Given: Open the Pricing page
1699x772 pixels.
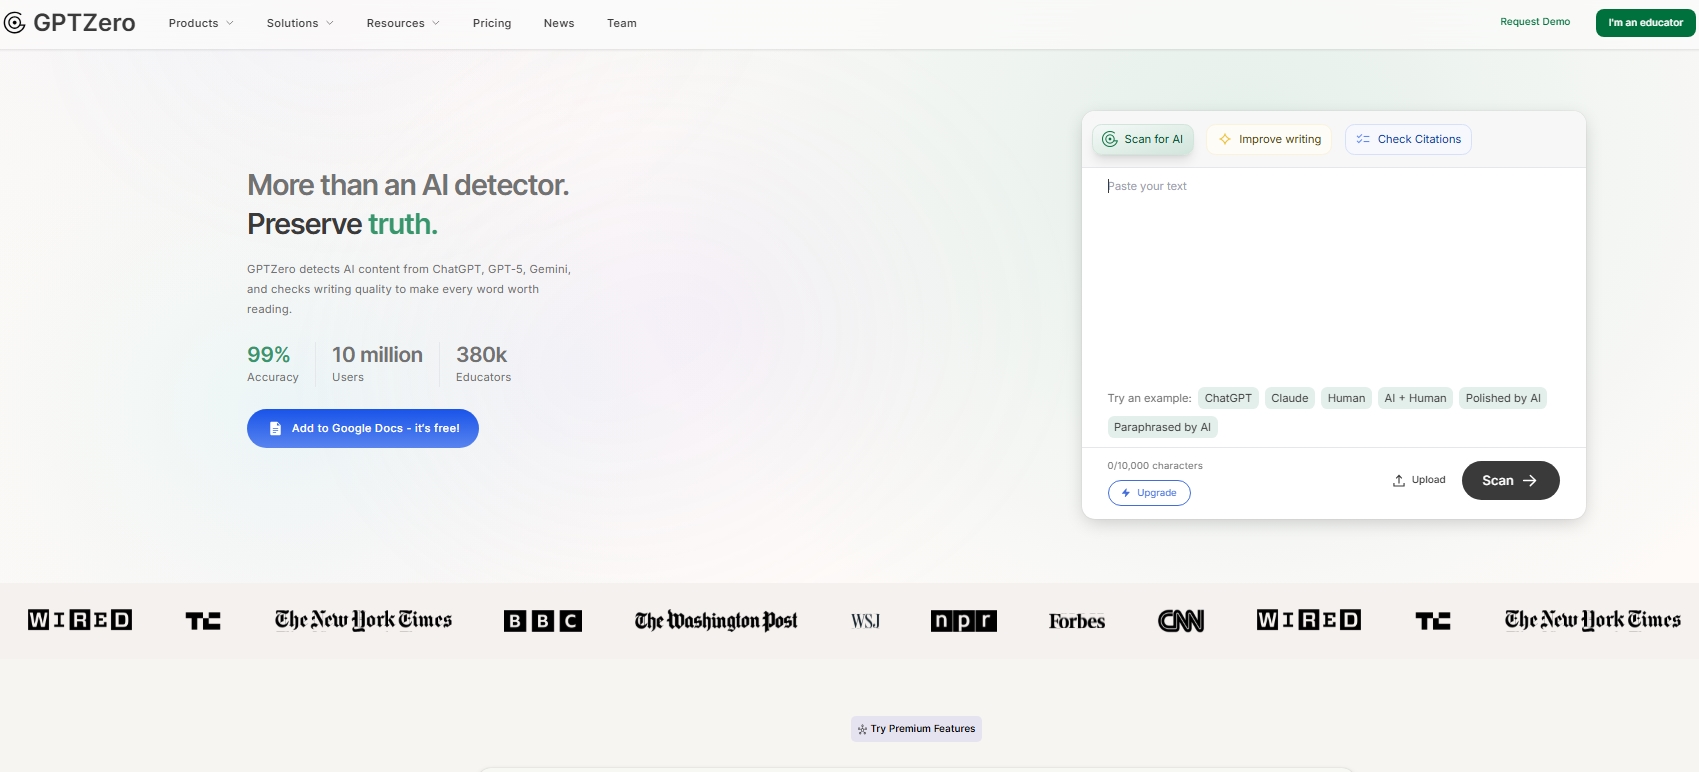Looking at the screenshot, I should click(x=492, y=23).
